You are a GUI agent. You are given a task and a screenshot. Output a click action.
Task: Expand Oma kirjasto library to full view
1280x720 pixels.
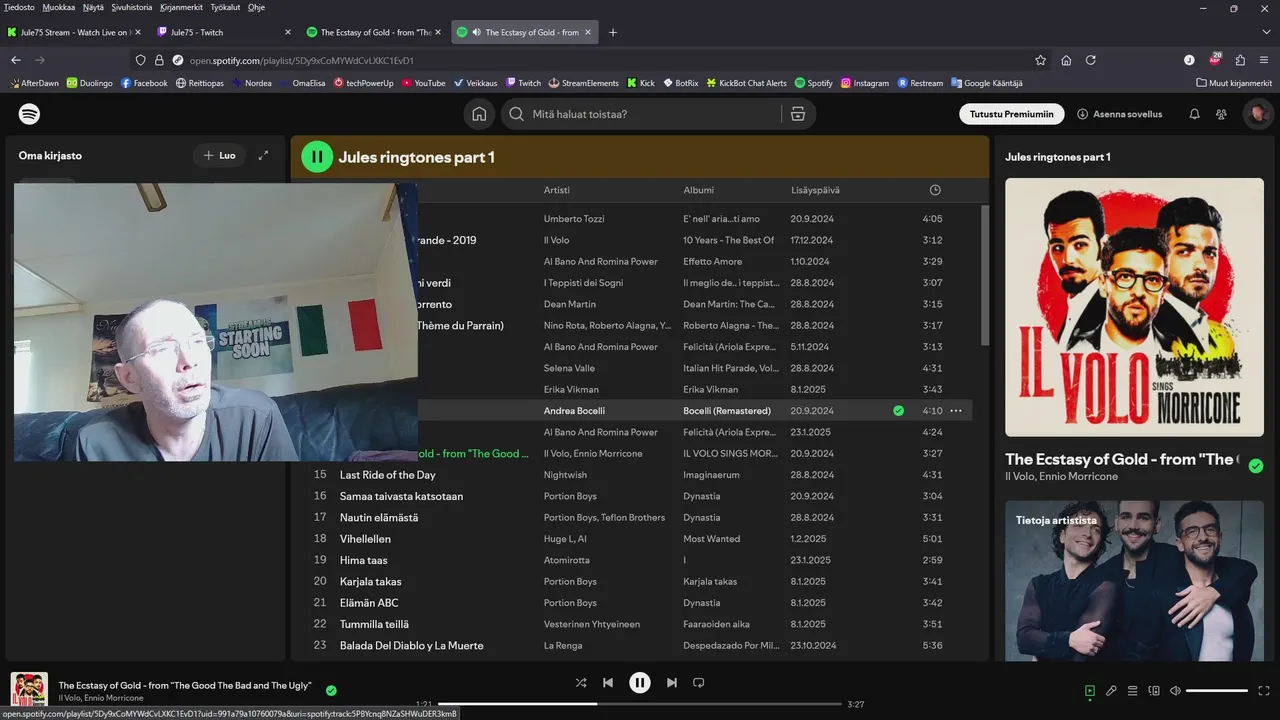coord(263,156)
